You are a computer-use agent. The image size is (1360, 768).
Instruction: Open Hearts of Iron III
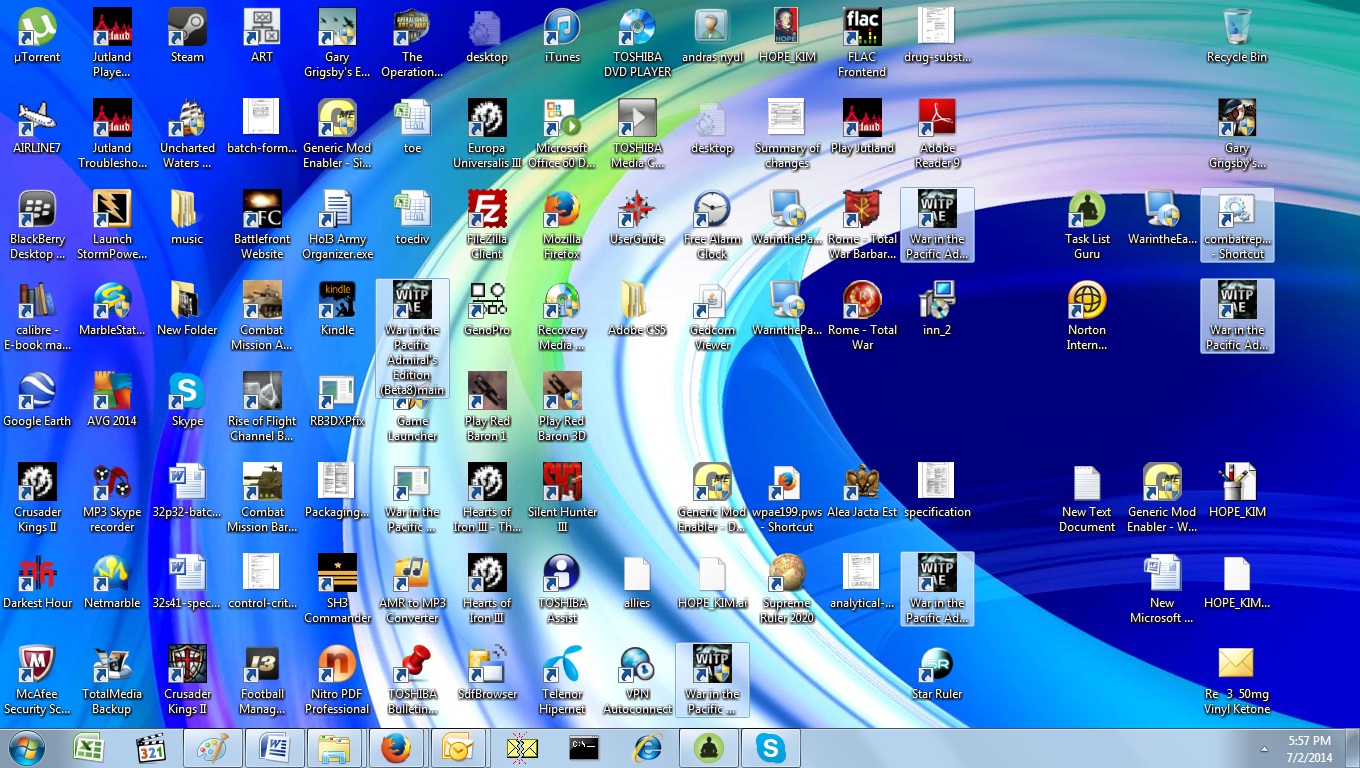(486, 571)
